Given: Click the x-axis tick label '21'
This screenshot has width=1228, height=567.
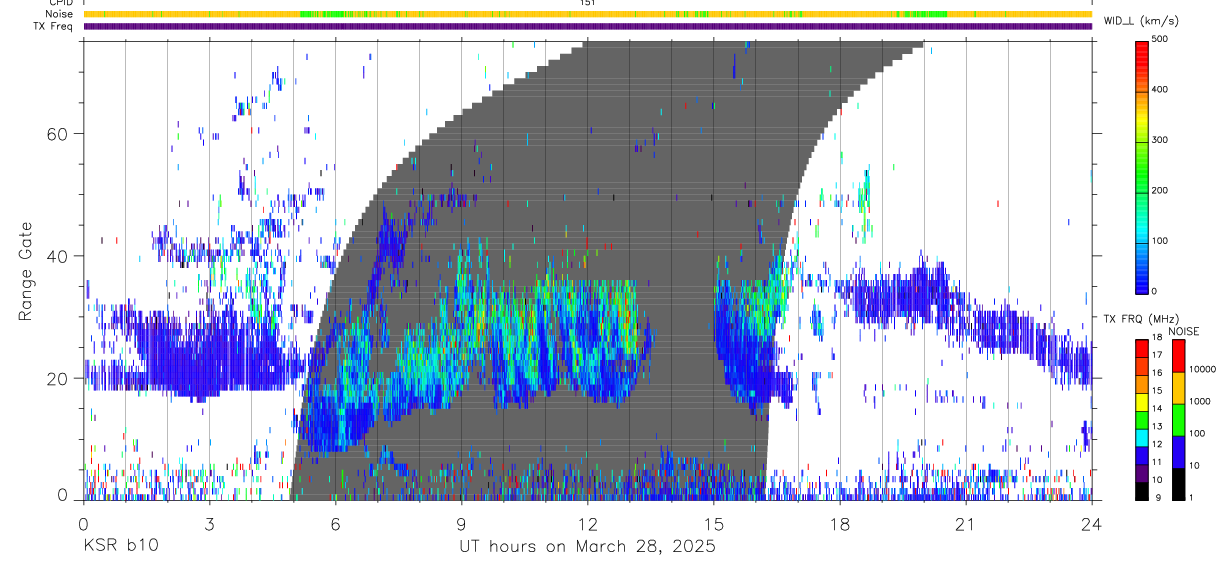Looking at the screenshot, I should 965,524.
